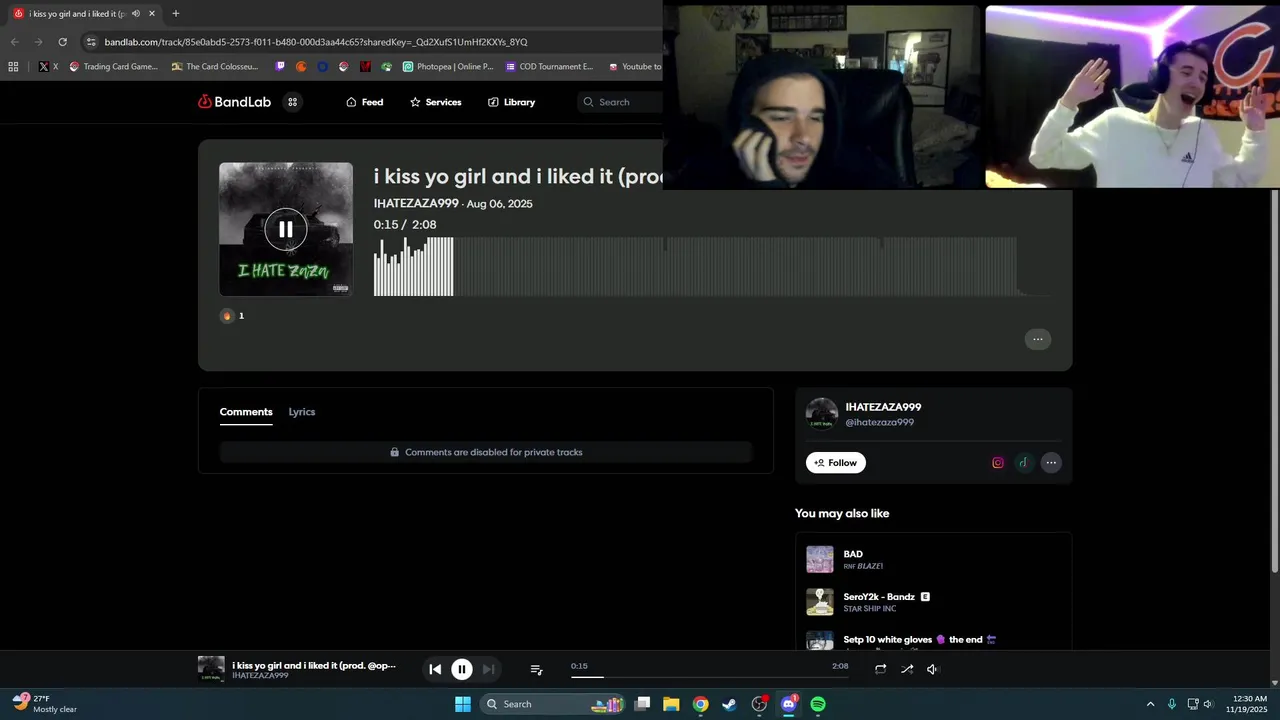Open the play queue icon
This screenshot has width=1280, height=720.
[x=536, y=669]
